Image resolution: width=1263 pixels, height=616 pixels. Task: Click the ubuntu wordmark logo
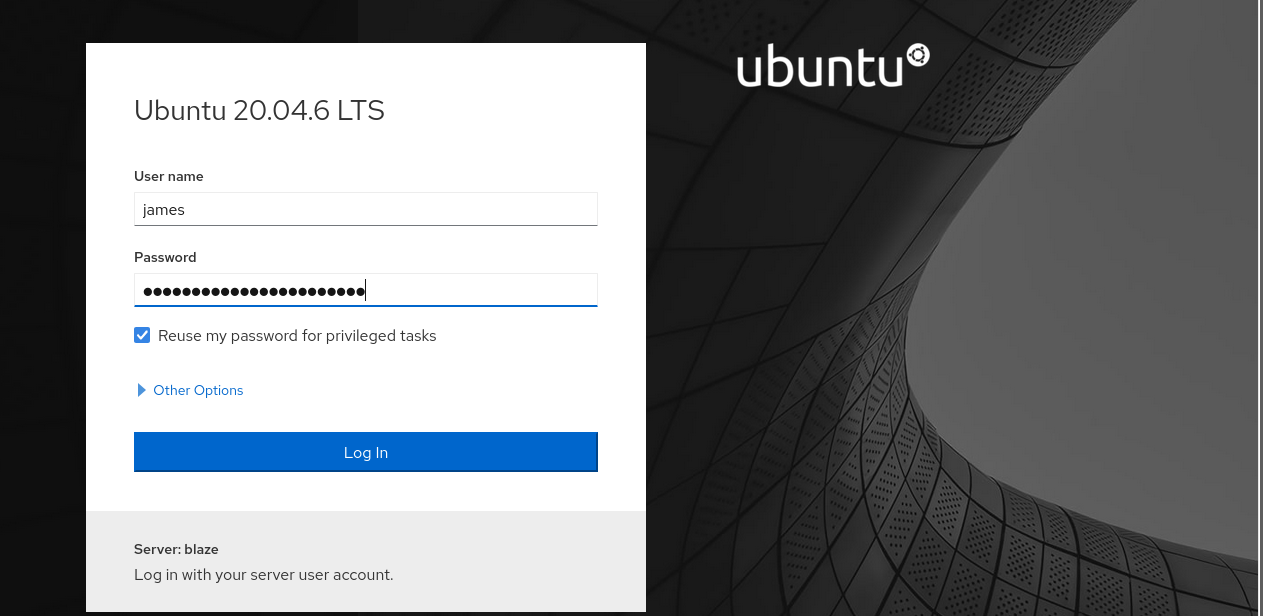pyautogui.click(x=820, y=68)
